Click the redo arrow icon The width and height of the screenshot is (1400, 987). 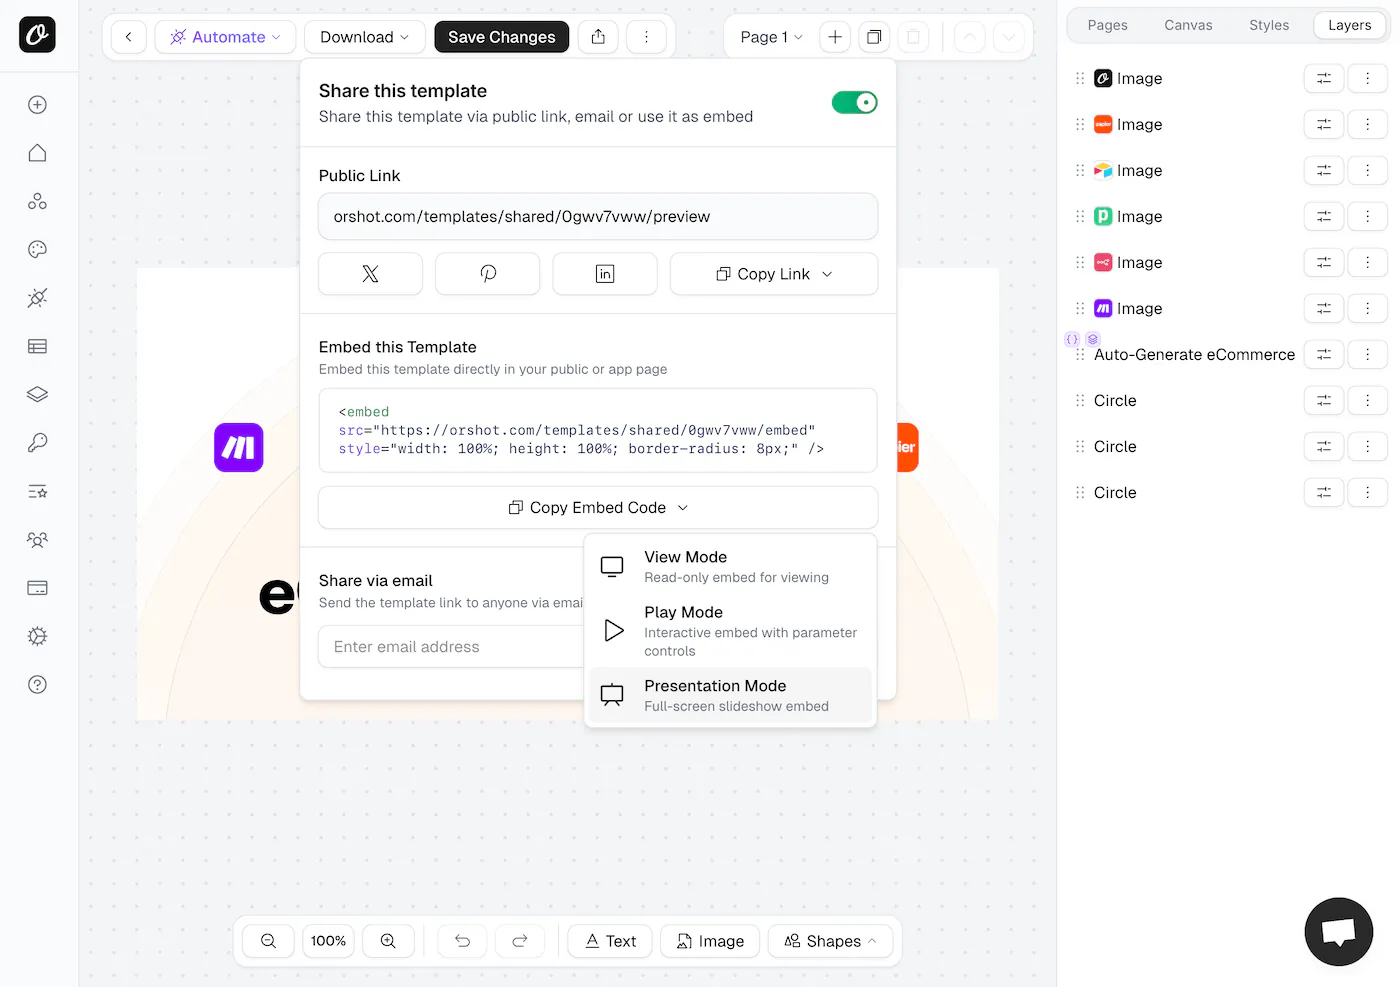coord(520,941)
